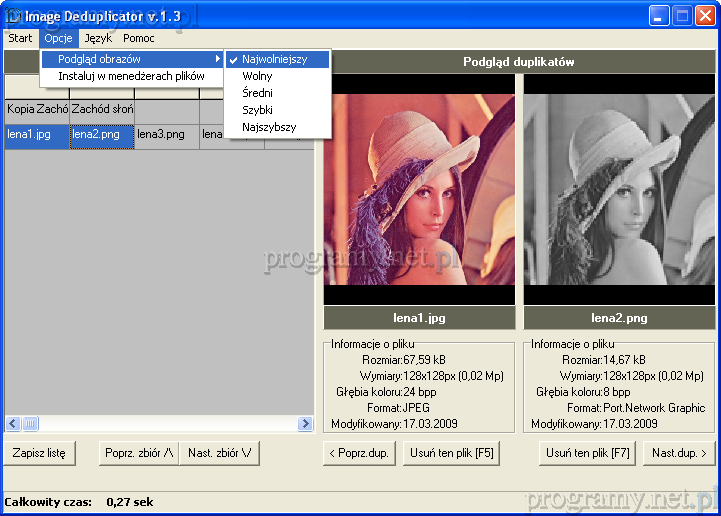Click the Opcje menu
Viewport: 721px width, 516px height.
coord(57,38)
